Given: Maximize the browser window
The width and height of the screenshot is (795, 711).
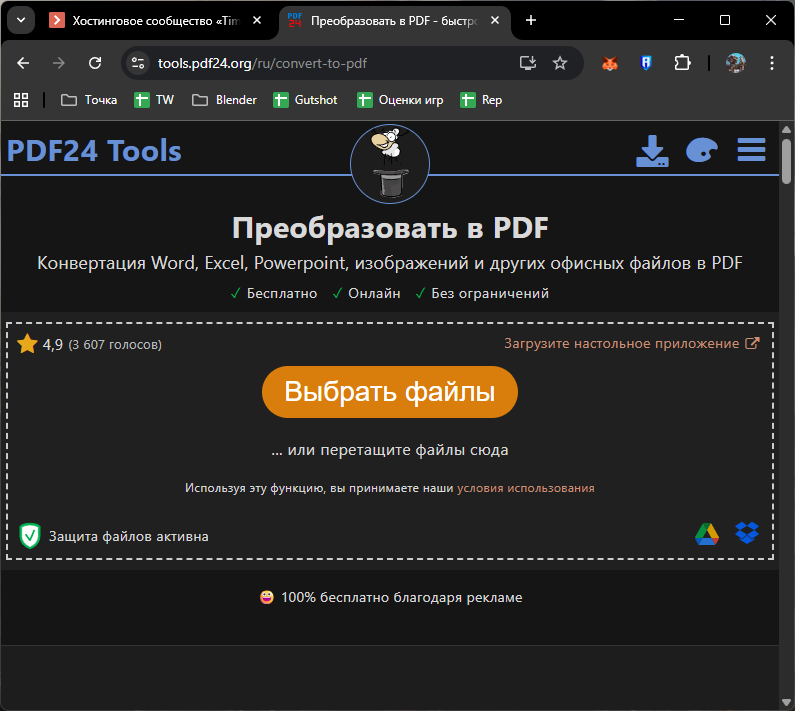Looking at the screenshot, I should (x=725, y=20).
